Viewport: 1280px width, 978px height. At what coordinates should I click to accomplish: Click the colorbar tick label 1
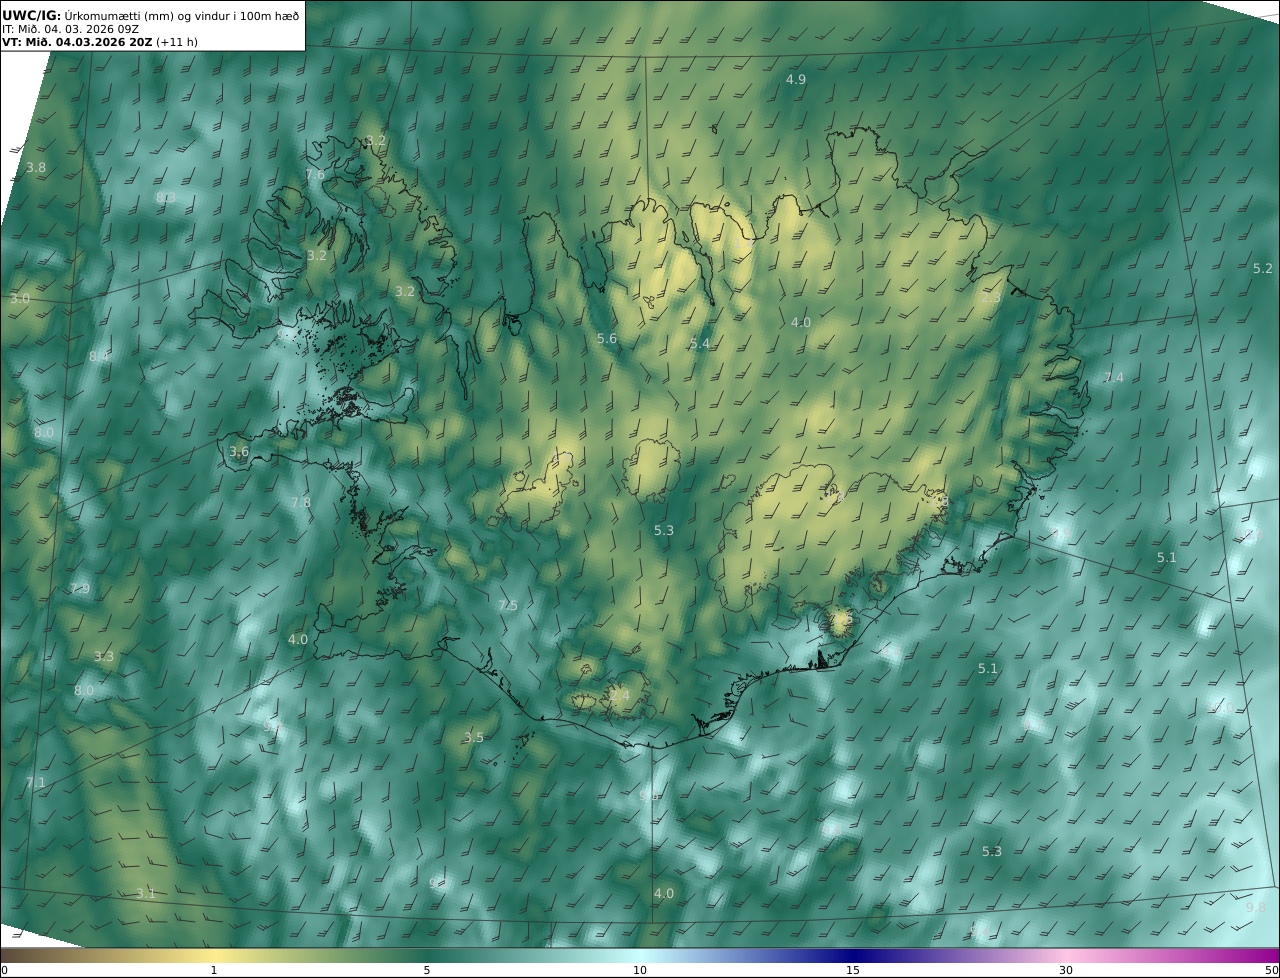[213, 970]
